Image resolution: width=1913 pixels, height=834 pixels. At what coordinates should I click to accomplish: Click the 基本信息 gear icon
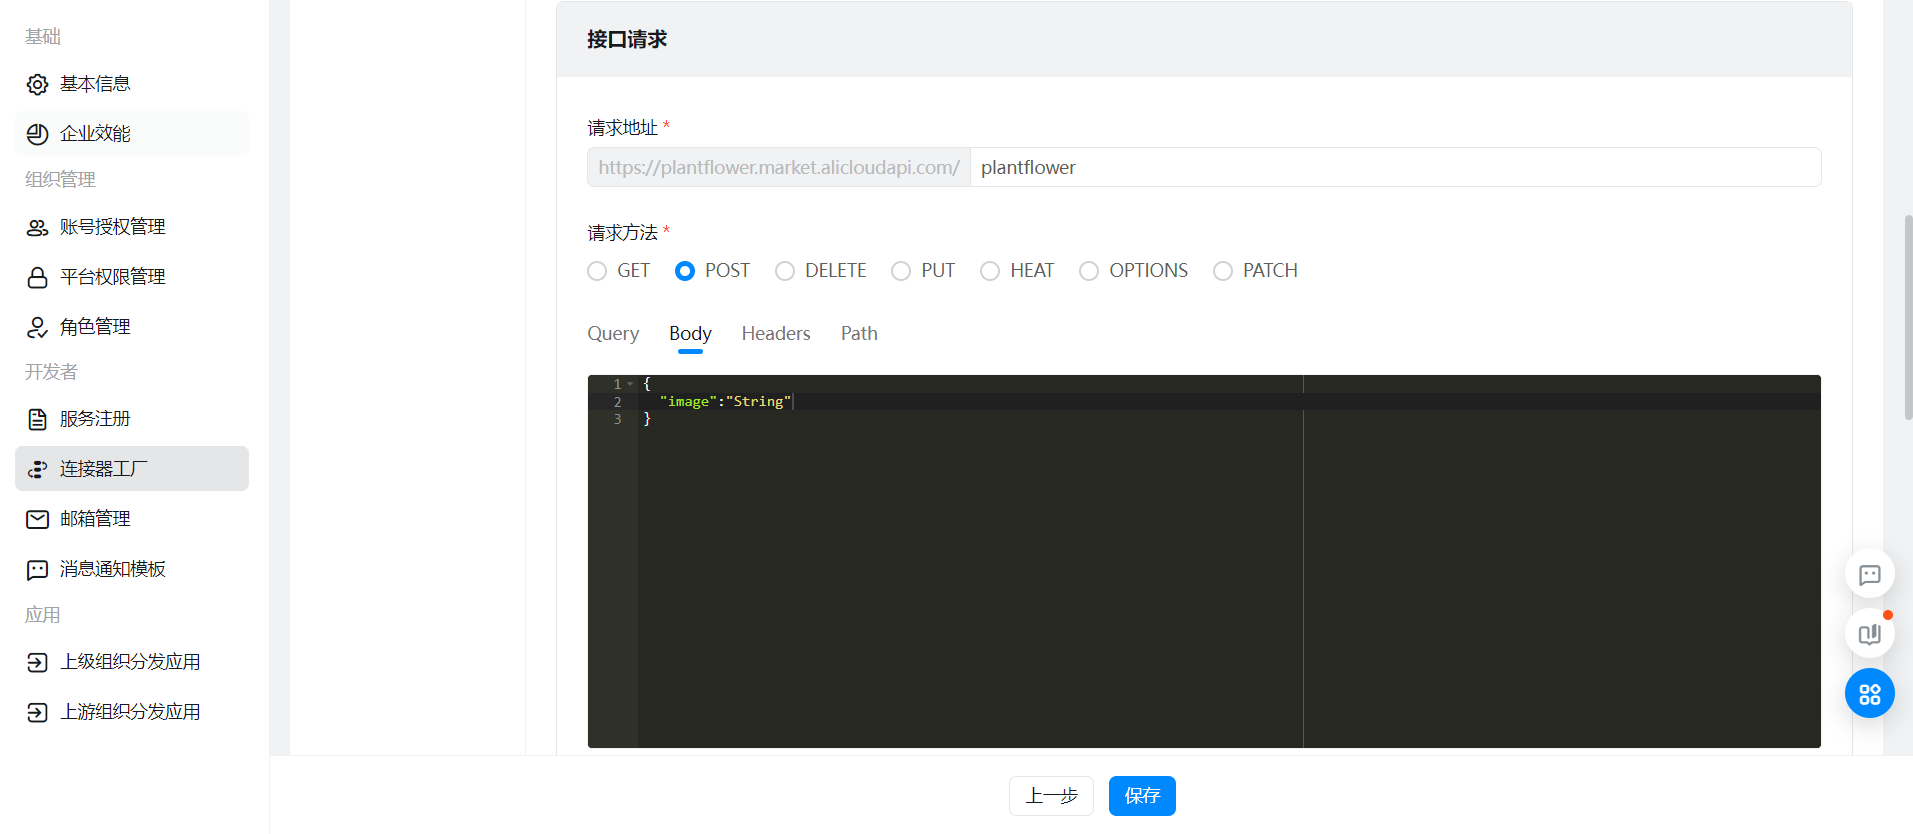click(x=37, y=84)
